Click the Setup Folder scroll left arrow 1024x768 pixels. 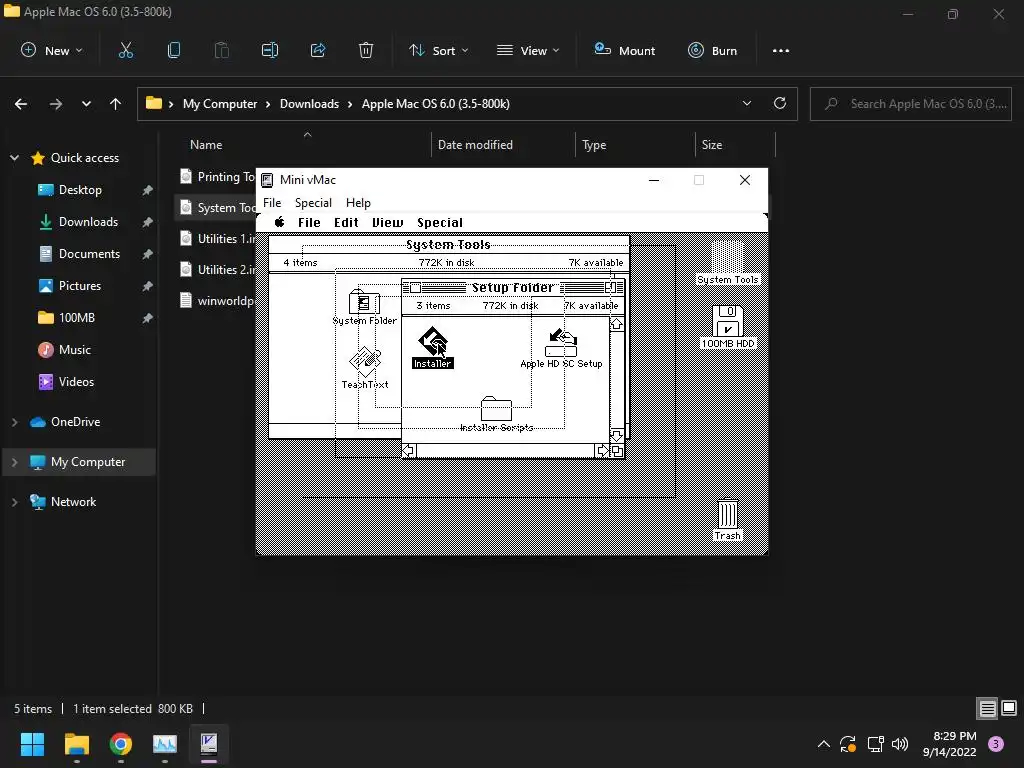409,451
